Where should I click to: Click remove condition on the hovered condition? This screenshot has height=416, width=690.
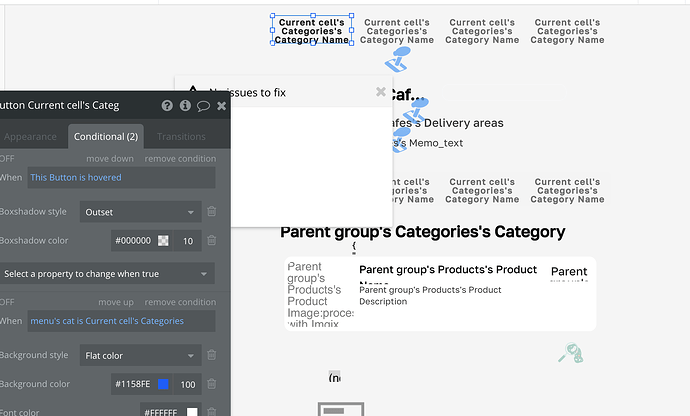click(x=180, y=159)
